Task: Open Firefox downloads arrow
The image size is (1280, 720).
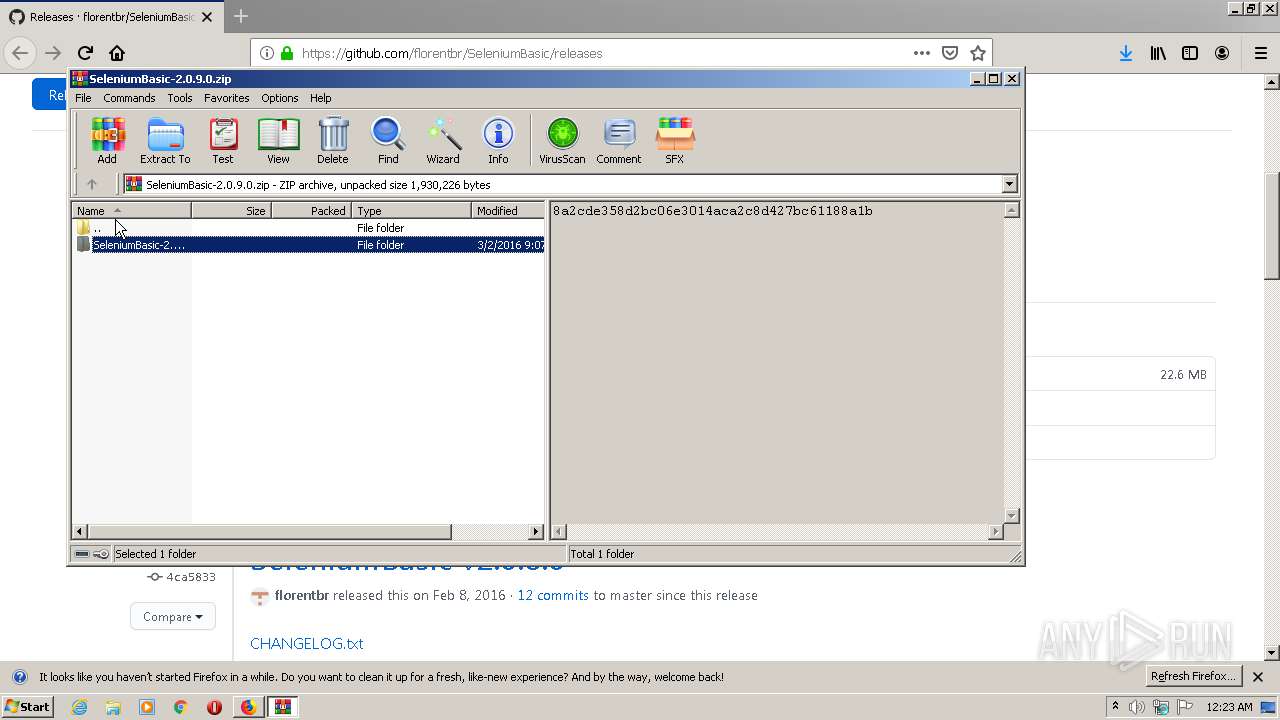Action: [1126, 53]
